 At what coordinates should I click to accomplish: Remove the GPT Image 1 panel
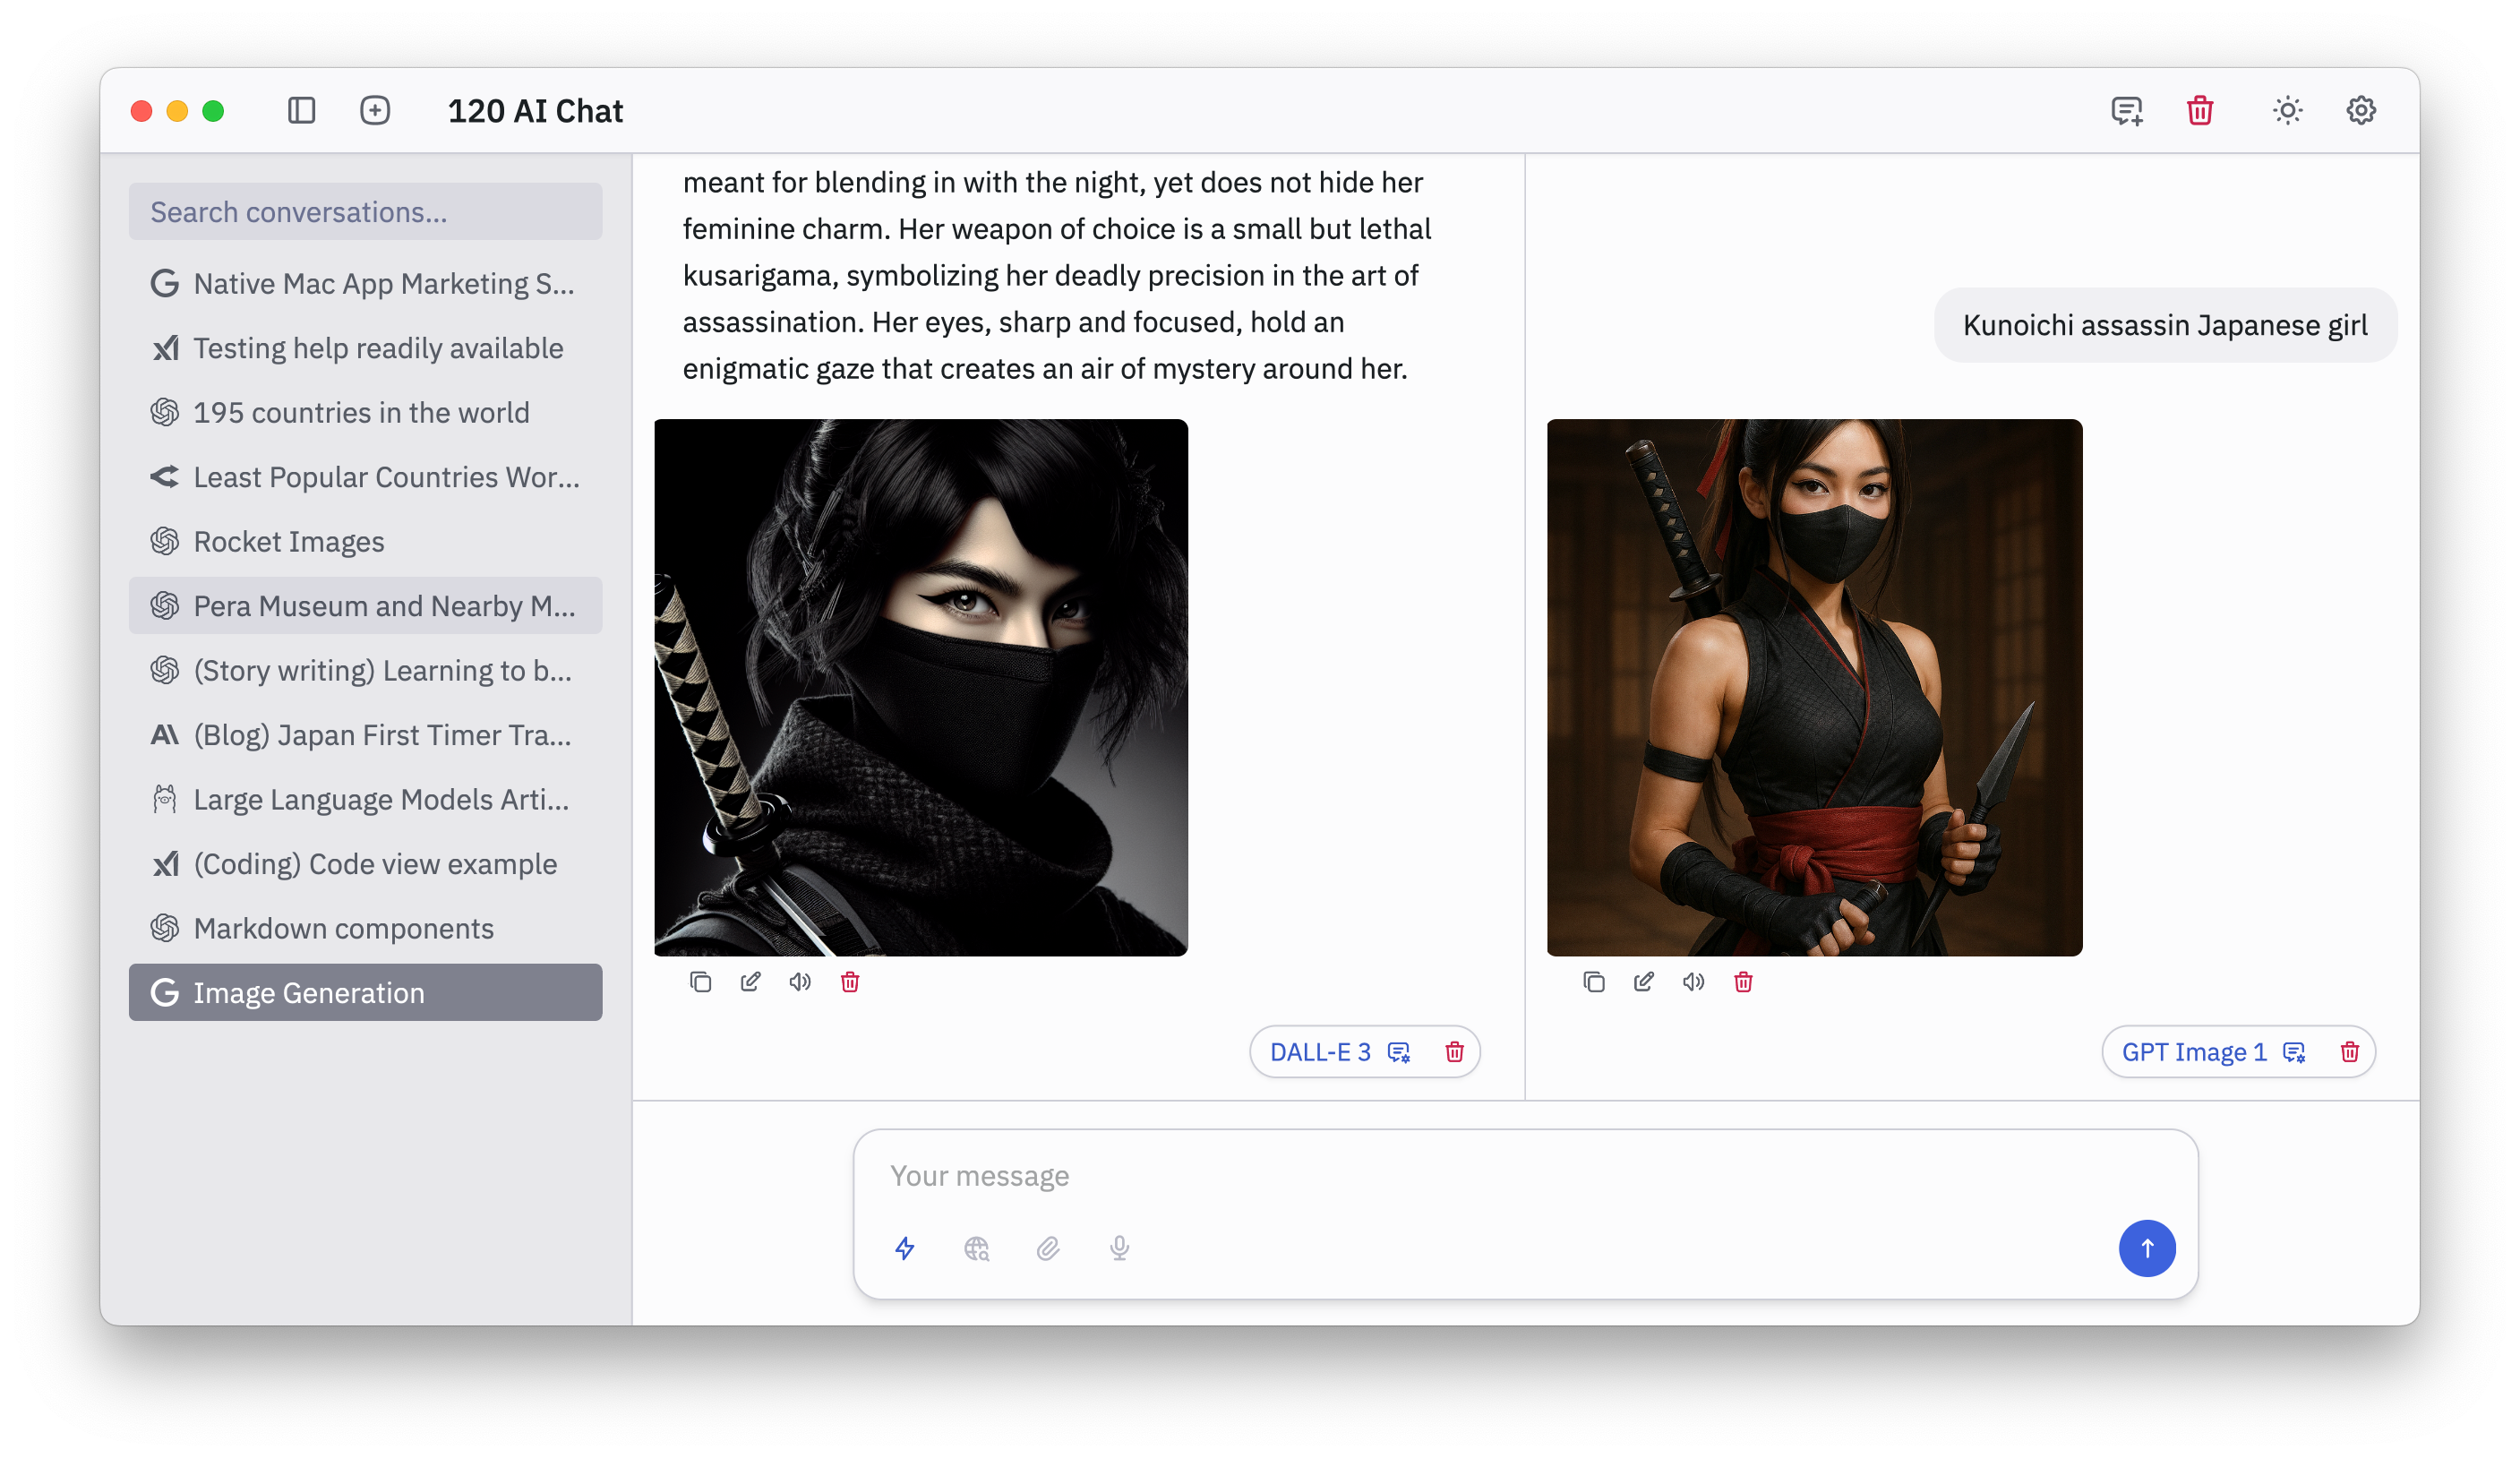[2349, 1052]
